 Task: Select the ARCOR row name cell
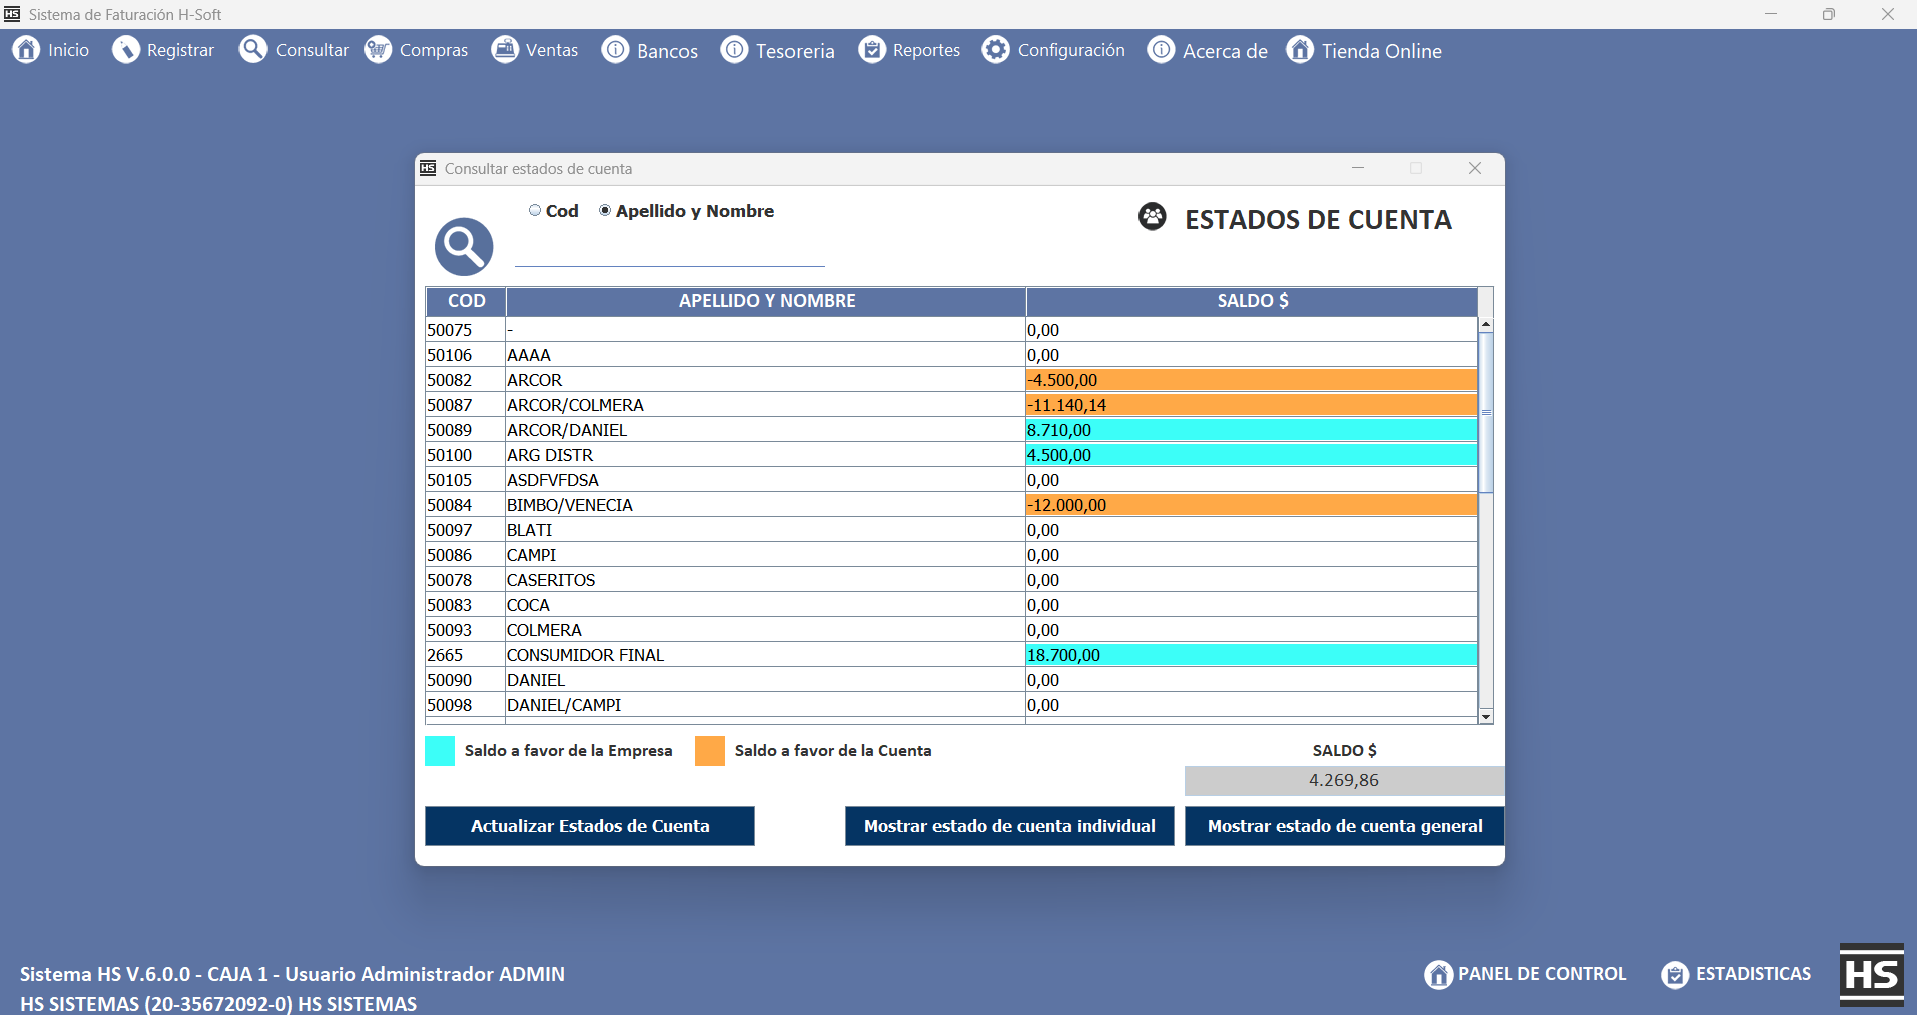pyautogui.click(x=766, y=380)
